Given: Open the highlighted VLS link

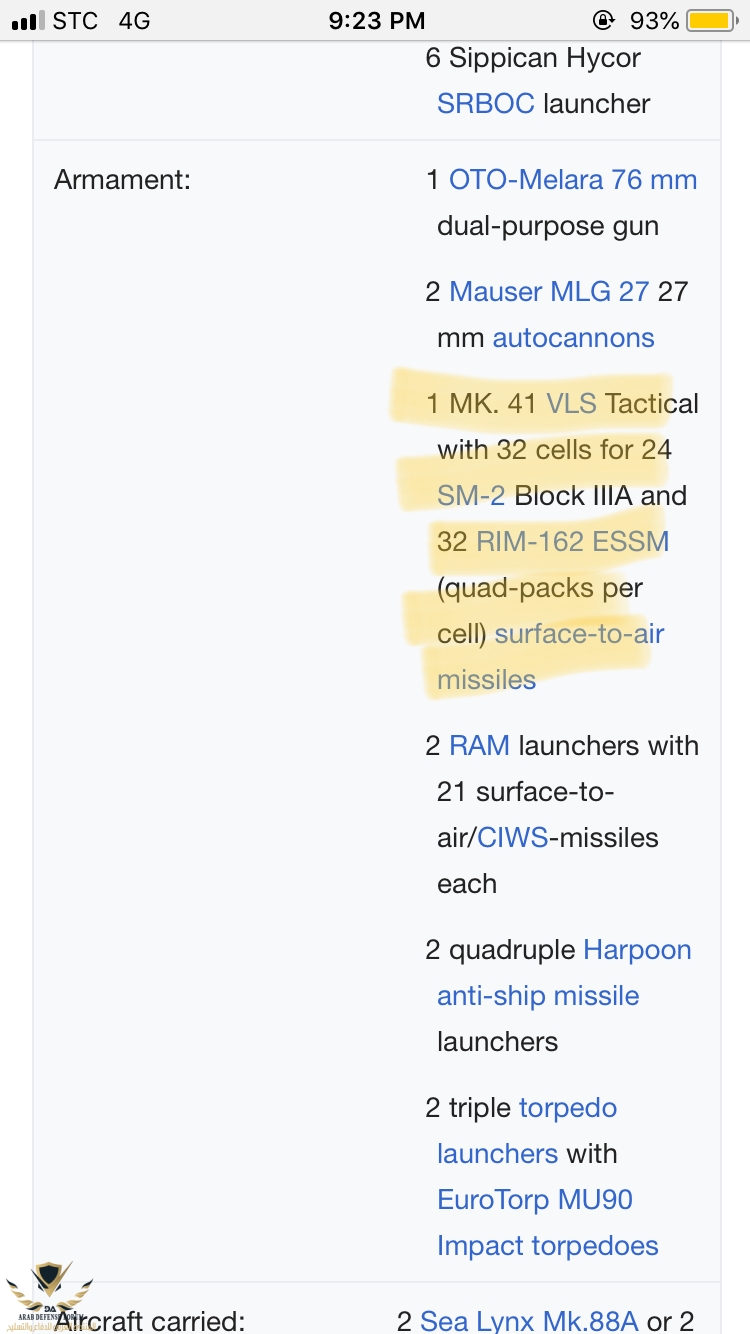Looking at the screenshot, I should [x=571, y=404].
